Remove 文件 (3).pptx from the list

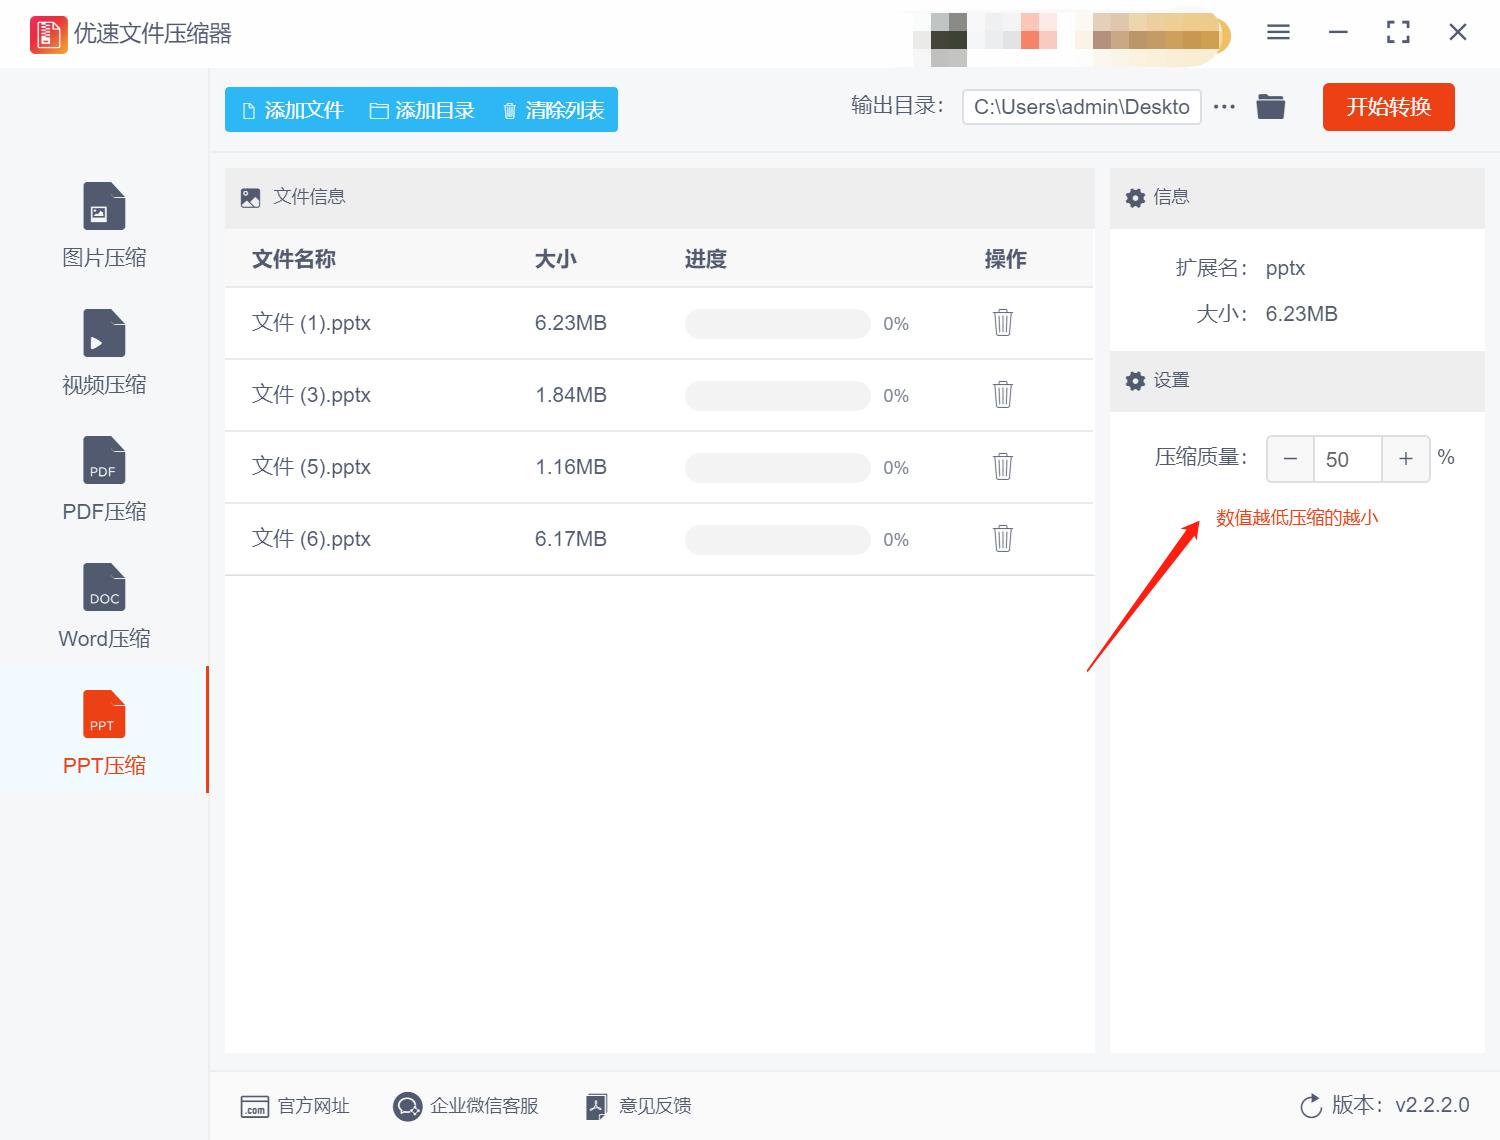tap(1002, 395)
